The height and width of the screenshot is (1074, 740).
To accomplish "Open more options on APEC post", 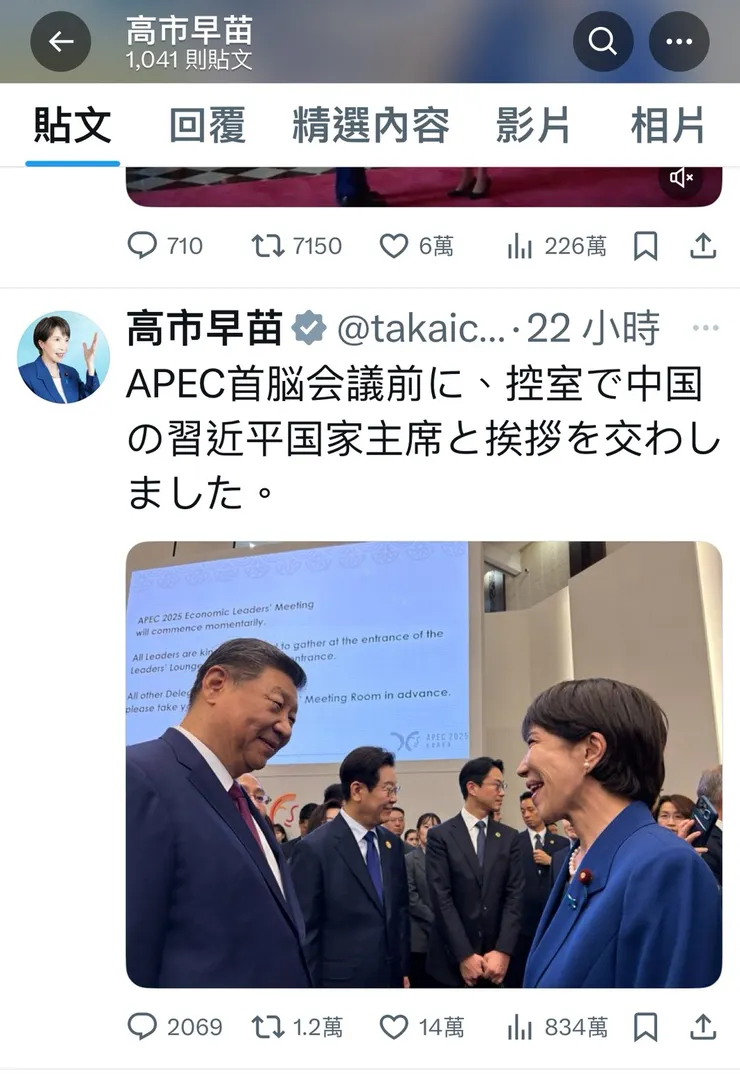I will click(x=705, y=328).
